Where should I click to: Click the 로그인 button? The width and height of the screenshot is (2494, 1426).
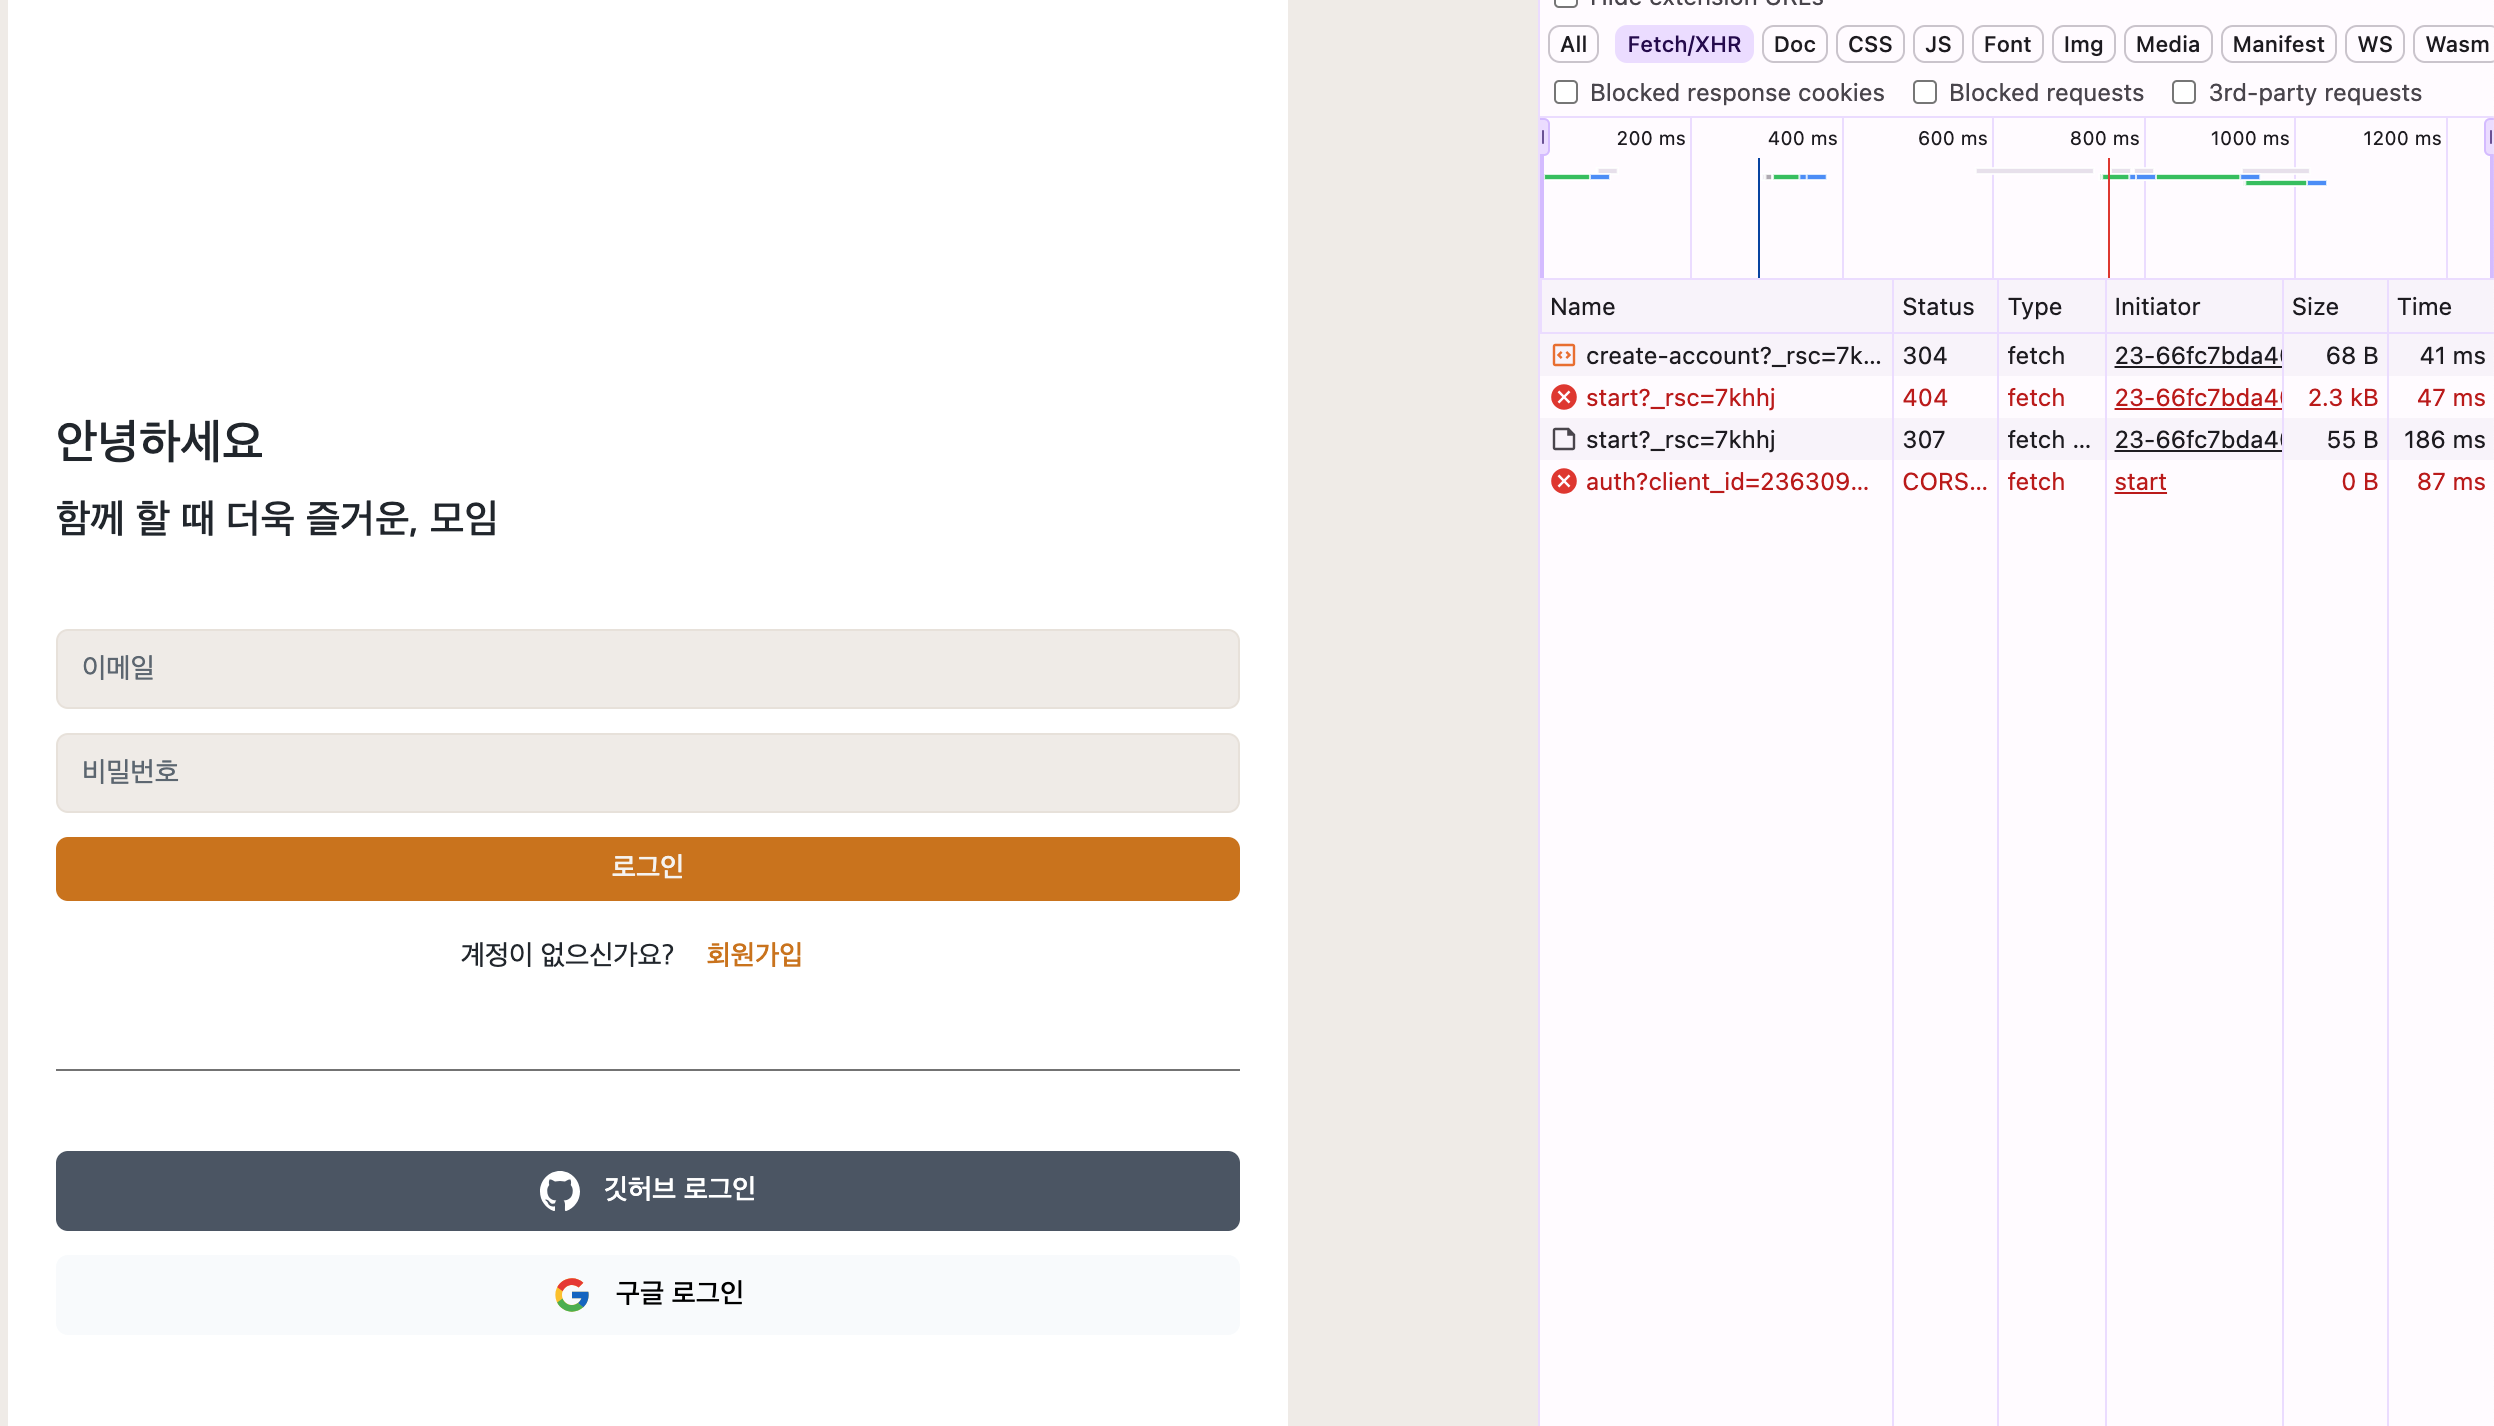tap(648, 868)
